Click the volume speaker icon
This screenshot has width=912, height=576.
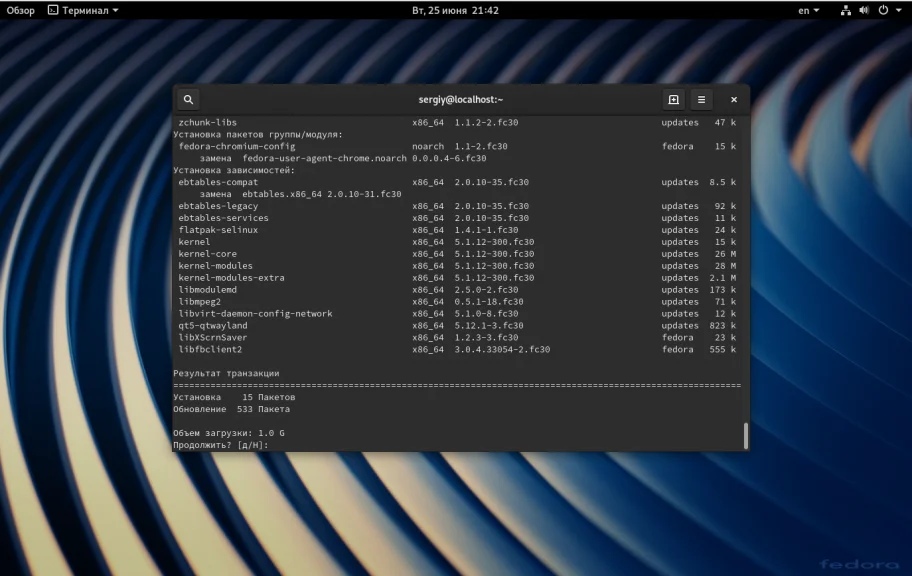[x=864, y=10]
